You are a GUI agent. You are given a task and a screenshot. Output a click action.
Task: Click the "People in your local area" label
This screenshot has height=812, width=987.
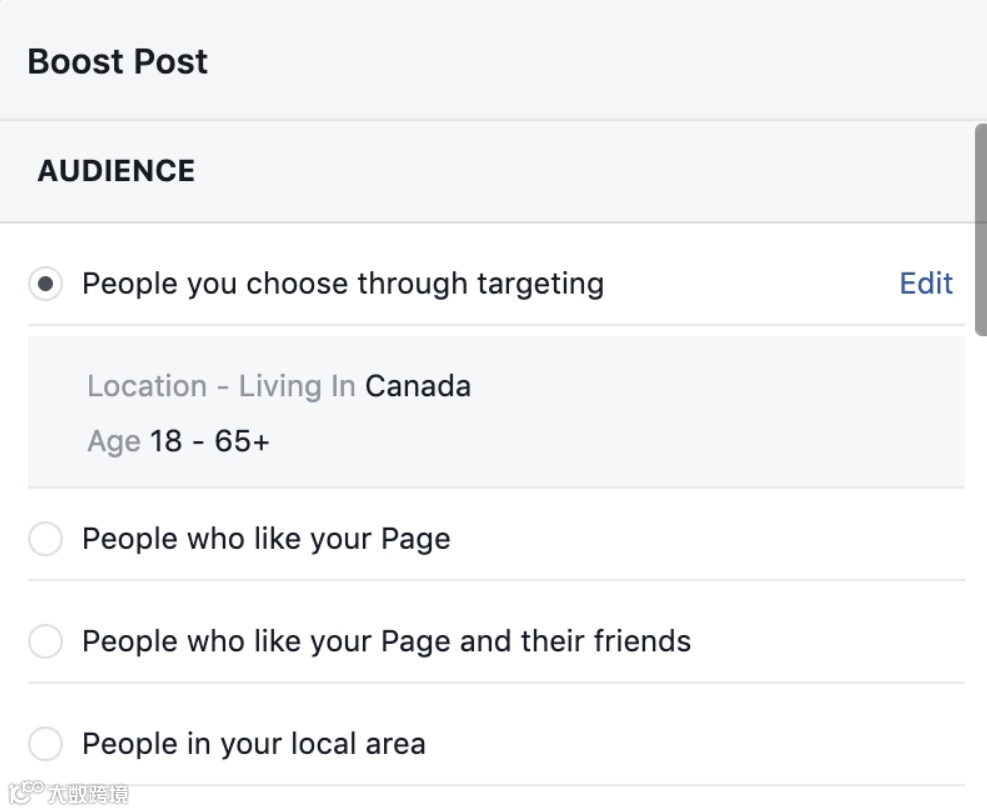click(254, 744)
